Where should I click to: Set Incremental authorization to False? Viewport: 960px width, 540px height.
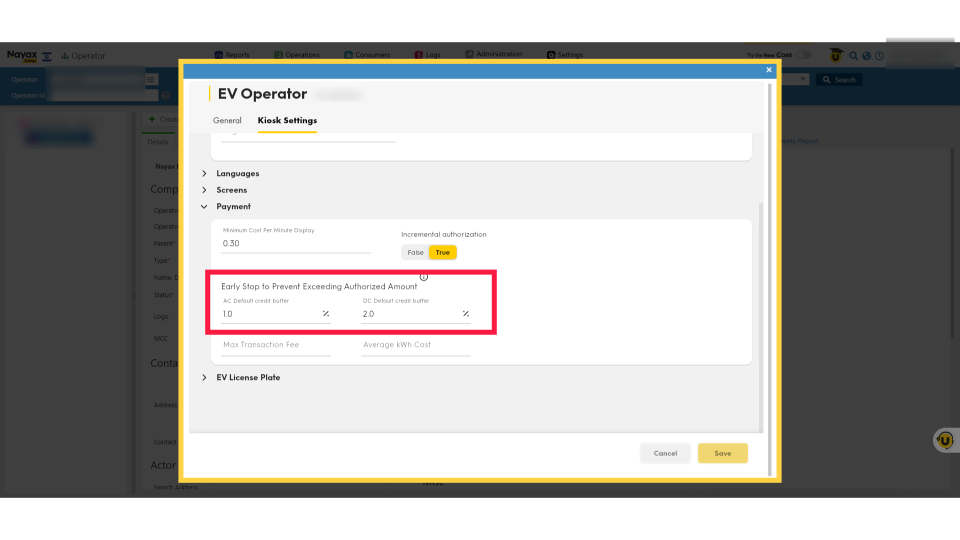click(415, 253)
